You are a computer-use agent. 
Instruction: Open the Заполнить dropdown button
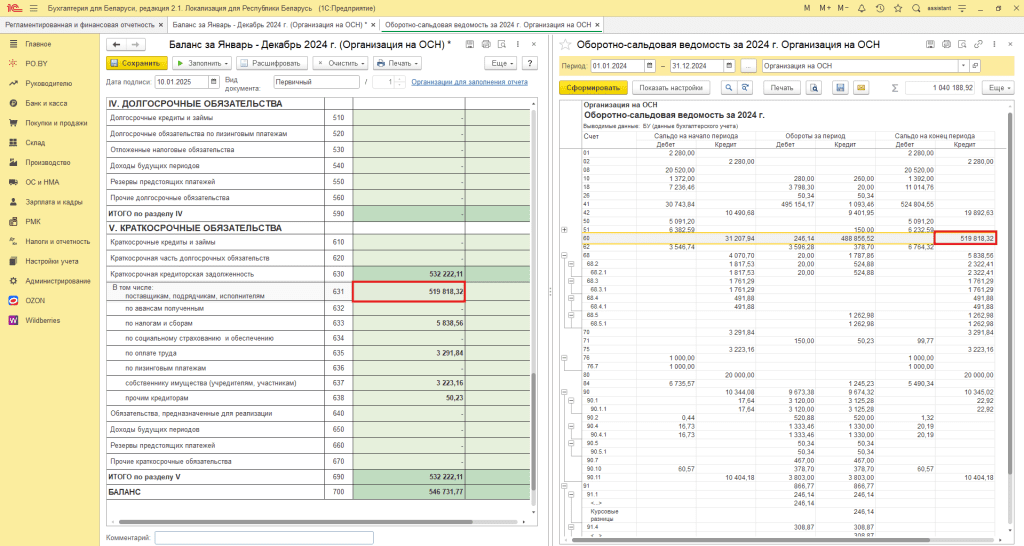[202, 63]
